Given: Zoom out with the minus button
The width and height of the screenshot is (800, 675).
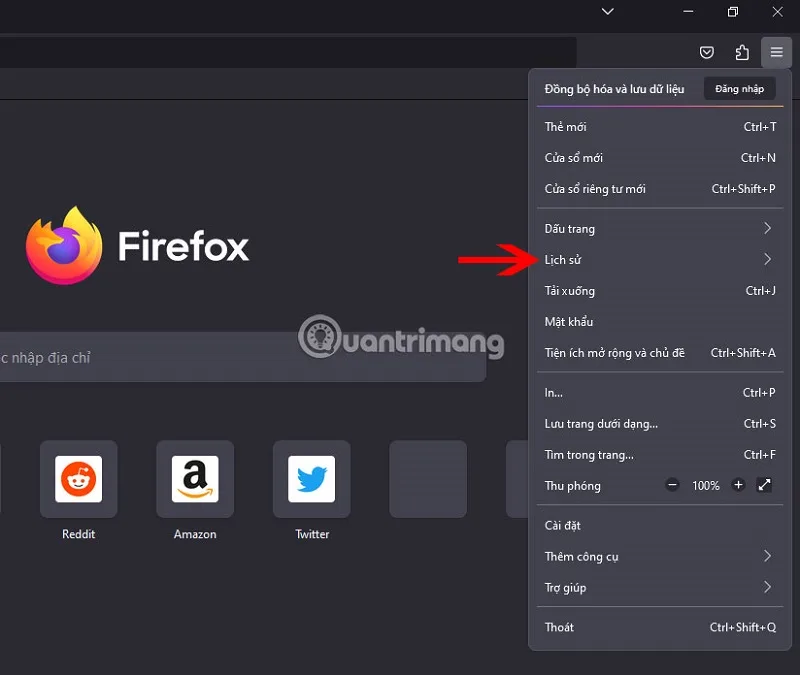Looking at the screenshot, I should click(x=672, y=485).
